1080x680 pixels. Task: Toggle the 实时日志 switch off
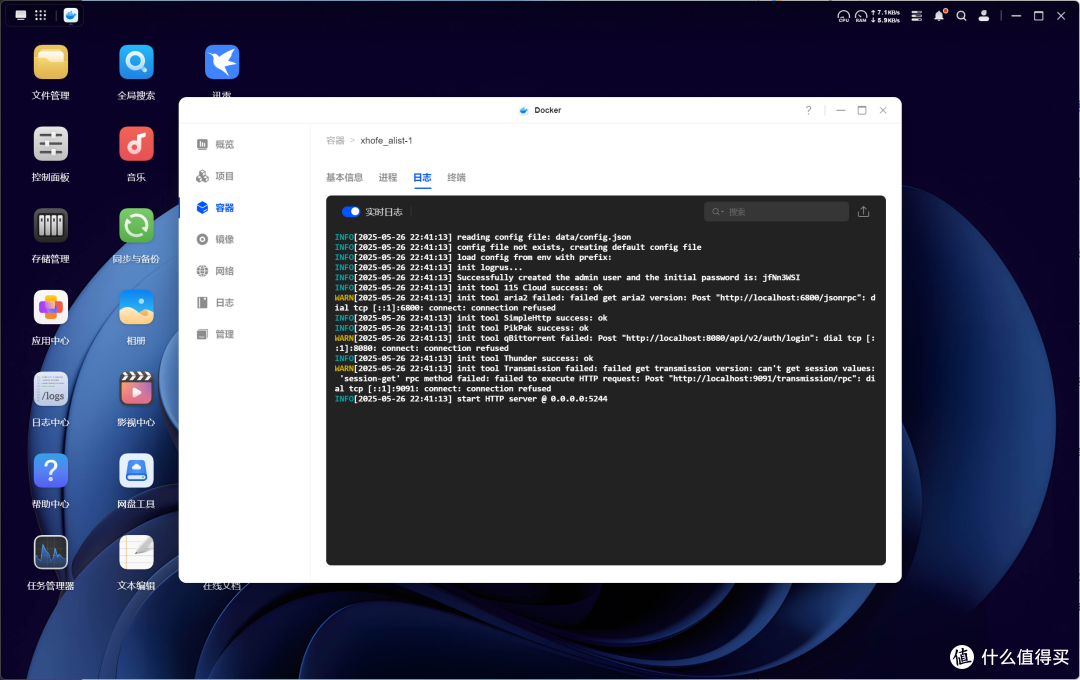(351, 212)
